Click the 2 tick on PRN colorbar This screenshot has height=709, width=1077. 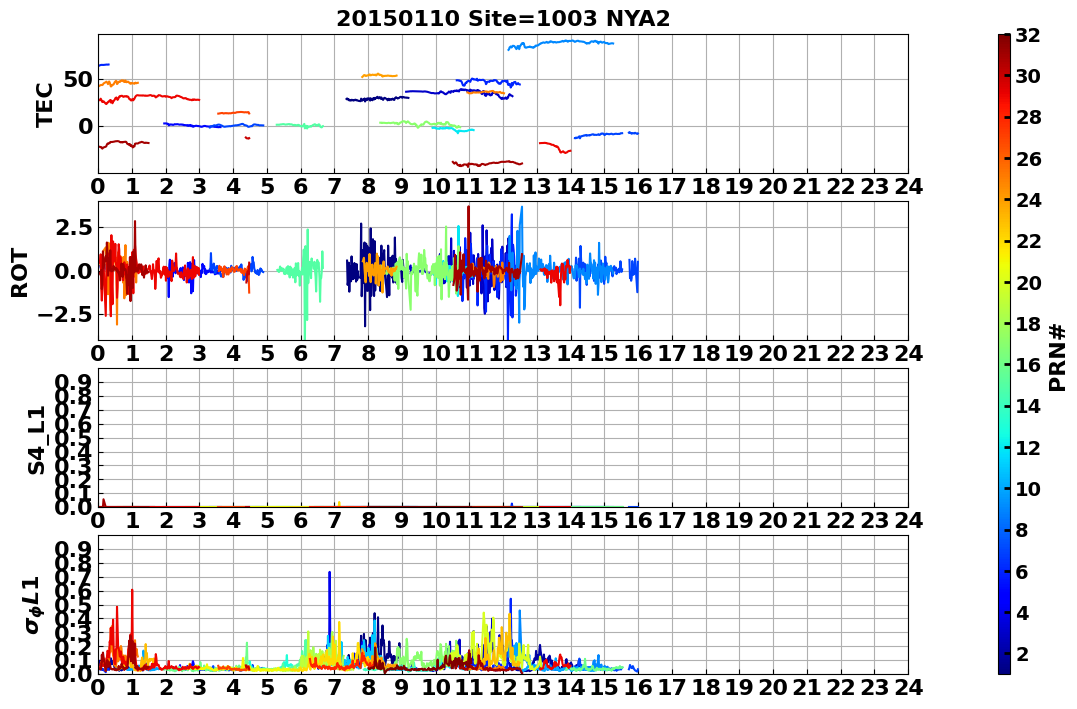pyautogui.click(x=1022, y=653)
